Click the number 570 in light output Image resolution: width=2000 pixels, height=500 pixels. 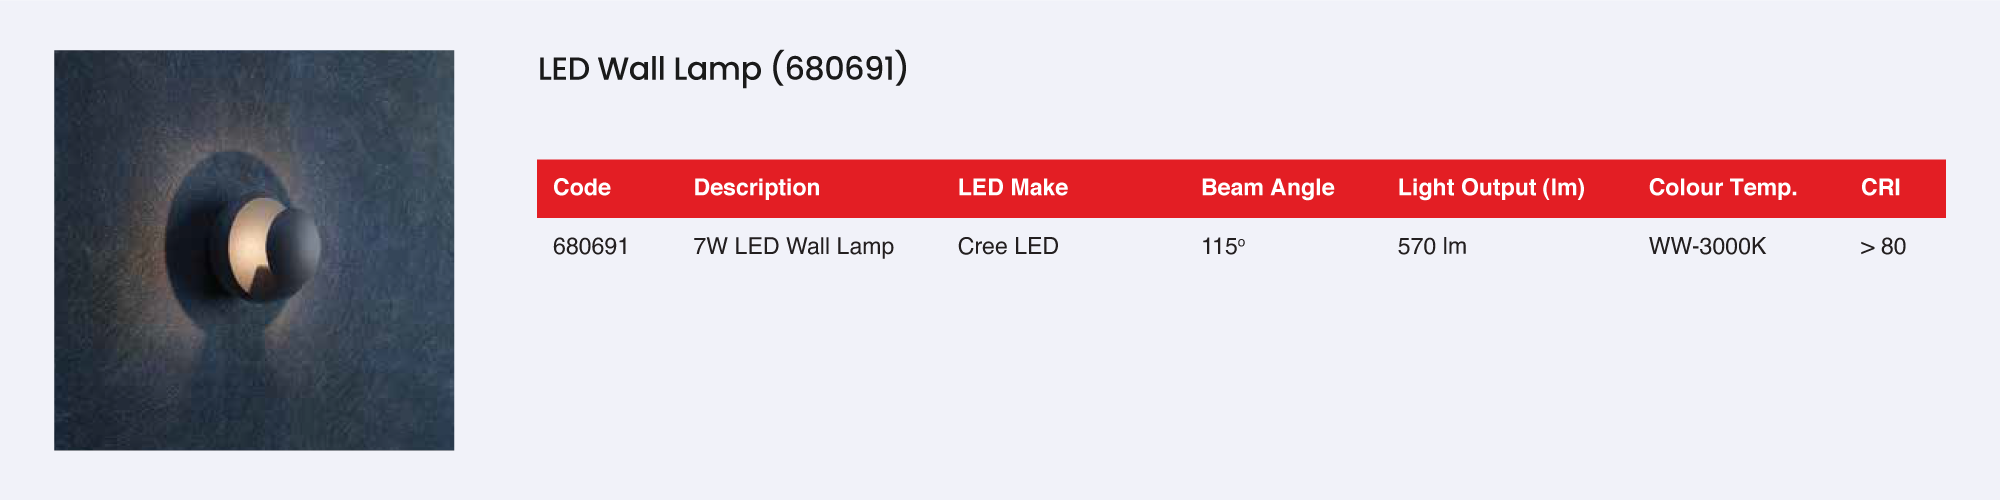pos(1416,247)
